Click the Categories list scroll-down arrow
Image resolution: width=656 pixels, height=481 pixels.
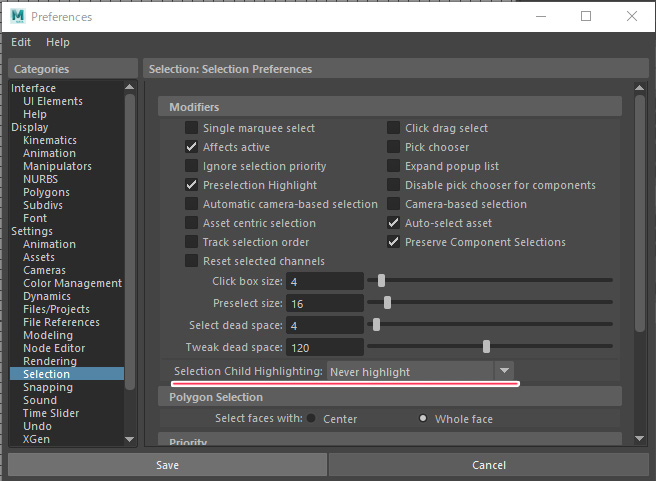[x=129, y=438]
